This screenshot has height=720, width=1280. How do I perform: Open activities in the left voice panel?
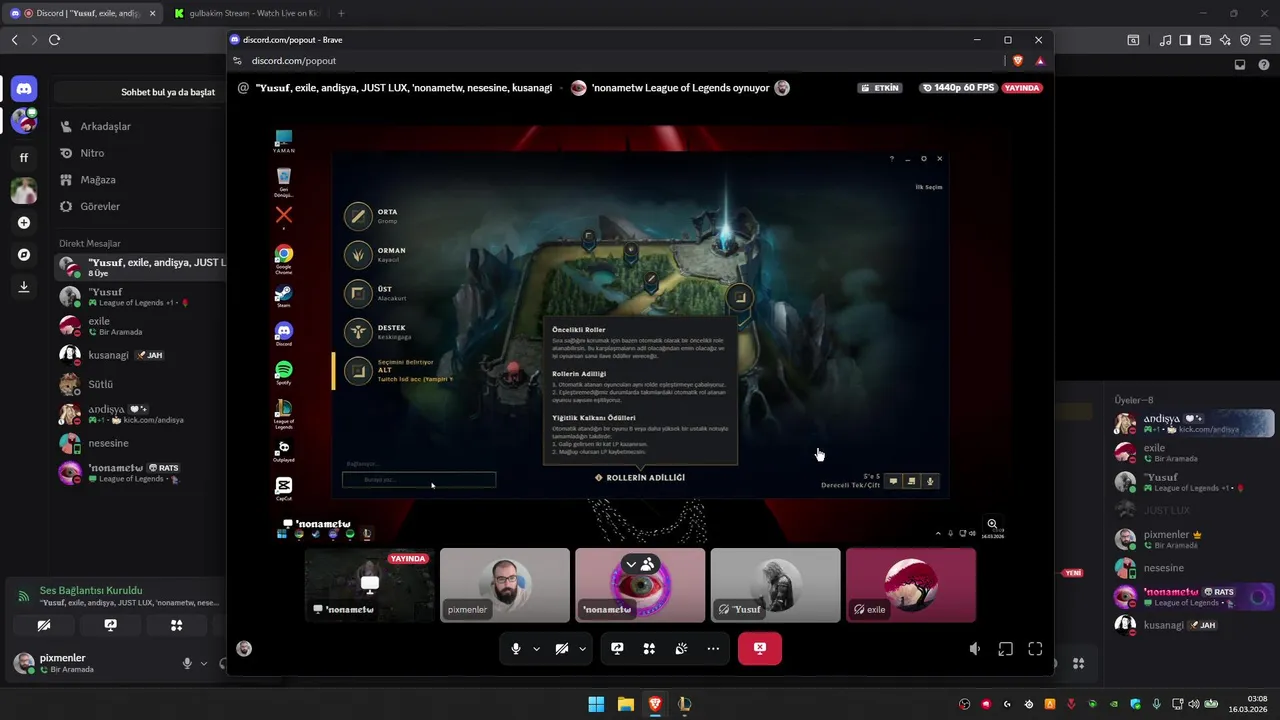click(176, 625)
